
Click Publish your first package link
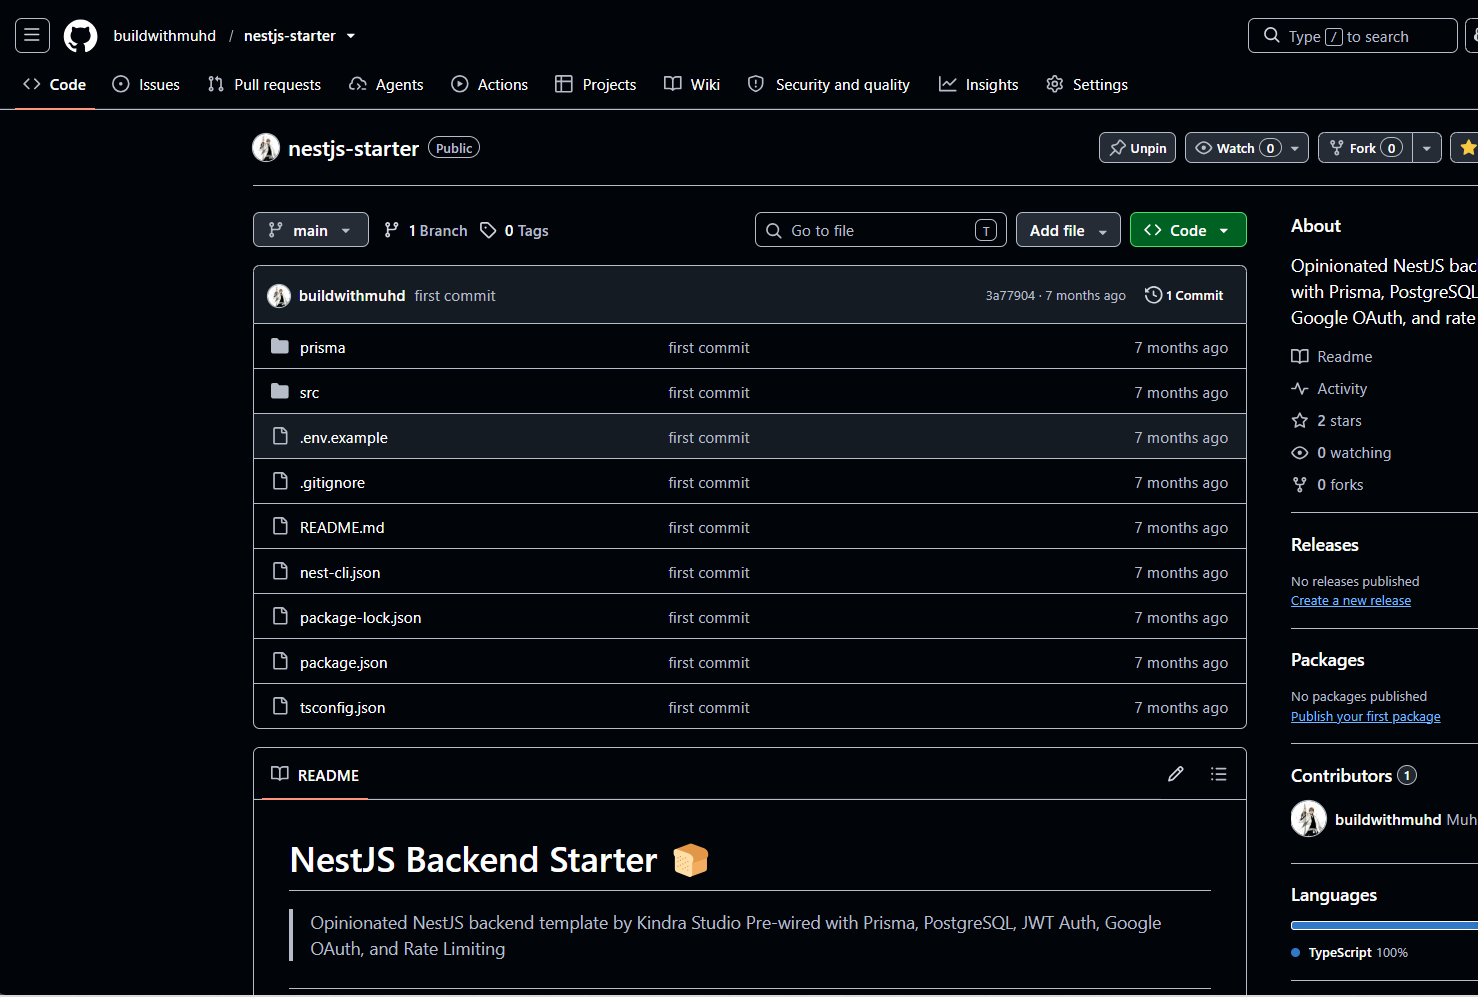pyautogui.click(x=1366, y=717)
